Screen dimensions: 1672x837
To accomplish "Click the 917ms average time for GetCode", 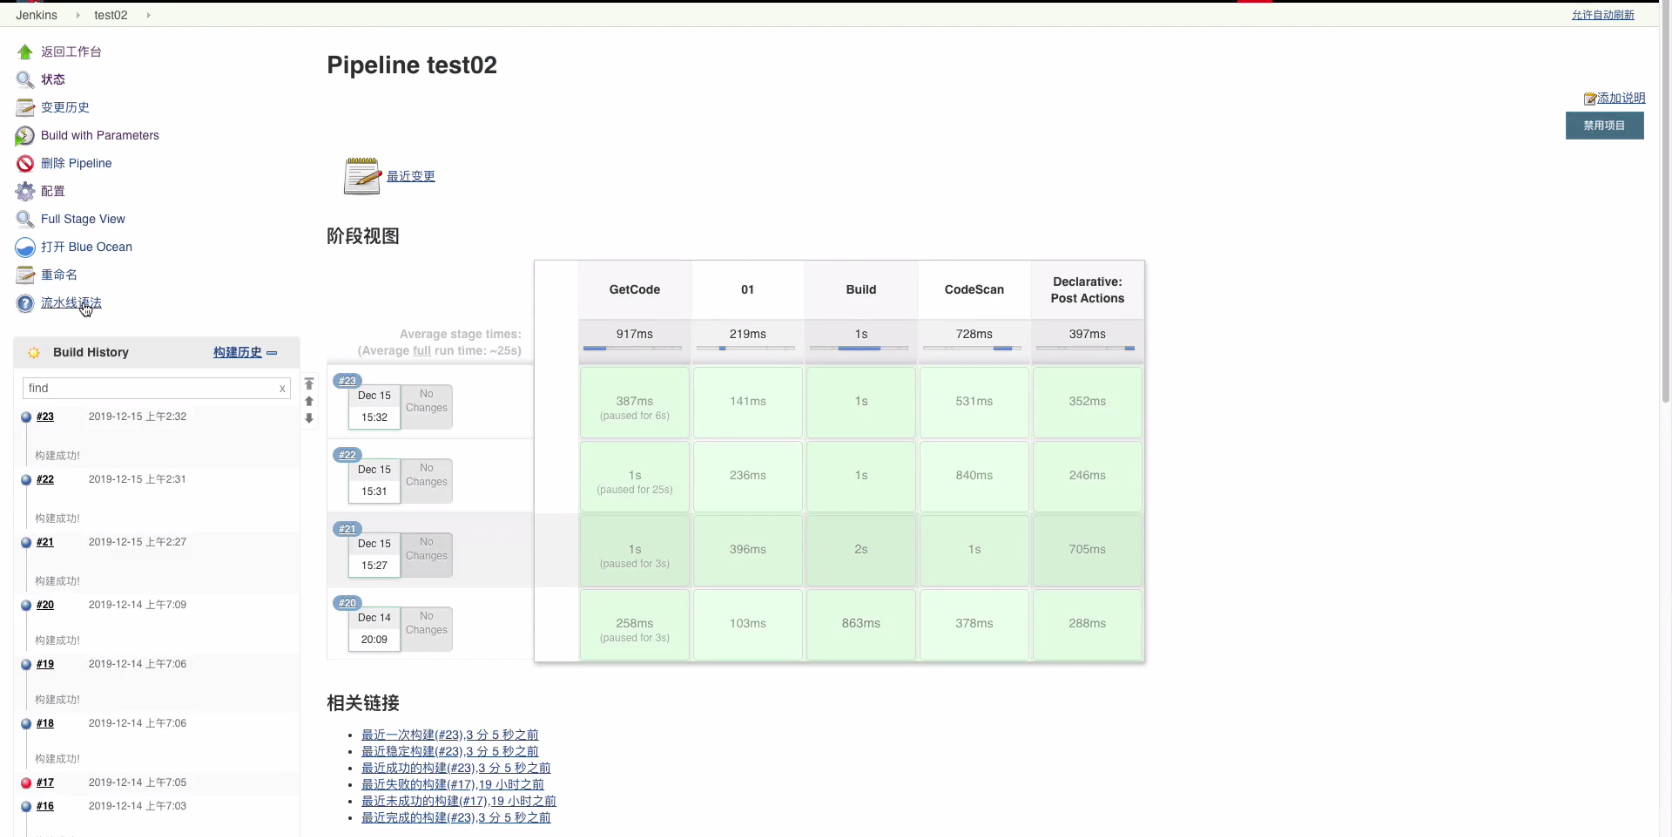I will click(635, 334).
